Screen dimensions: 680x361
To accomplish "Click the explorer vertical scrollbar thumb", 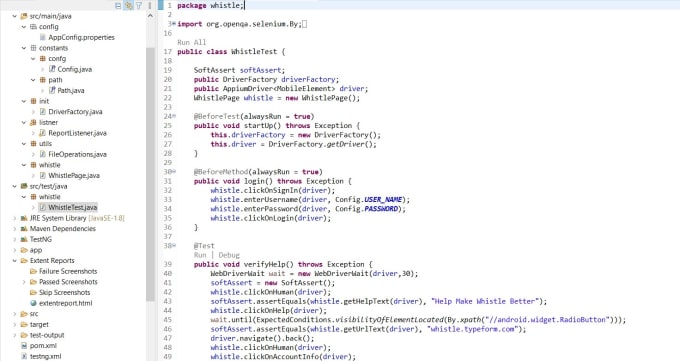I will pyautogui.click(x=150, y=174).
